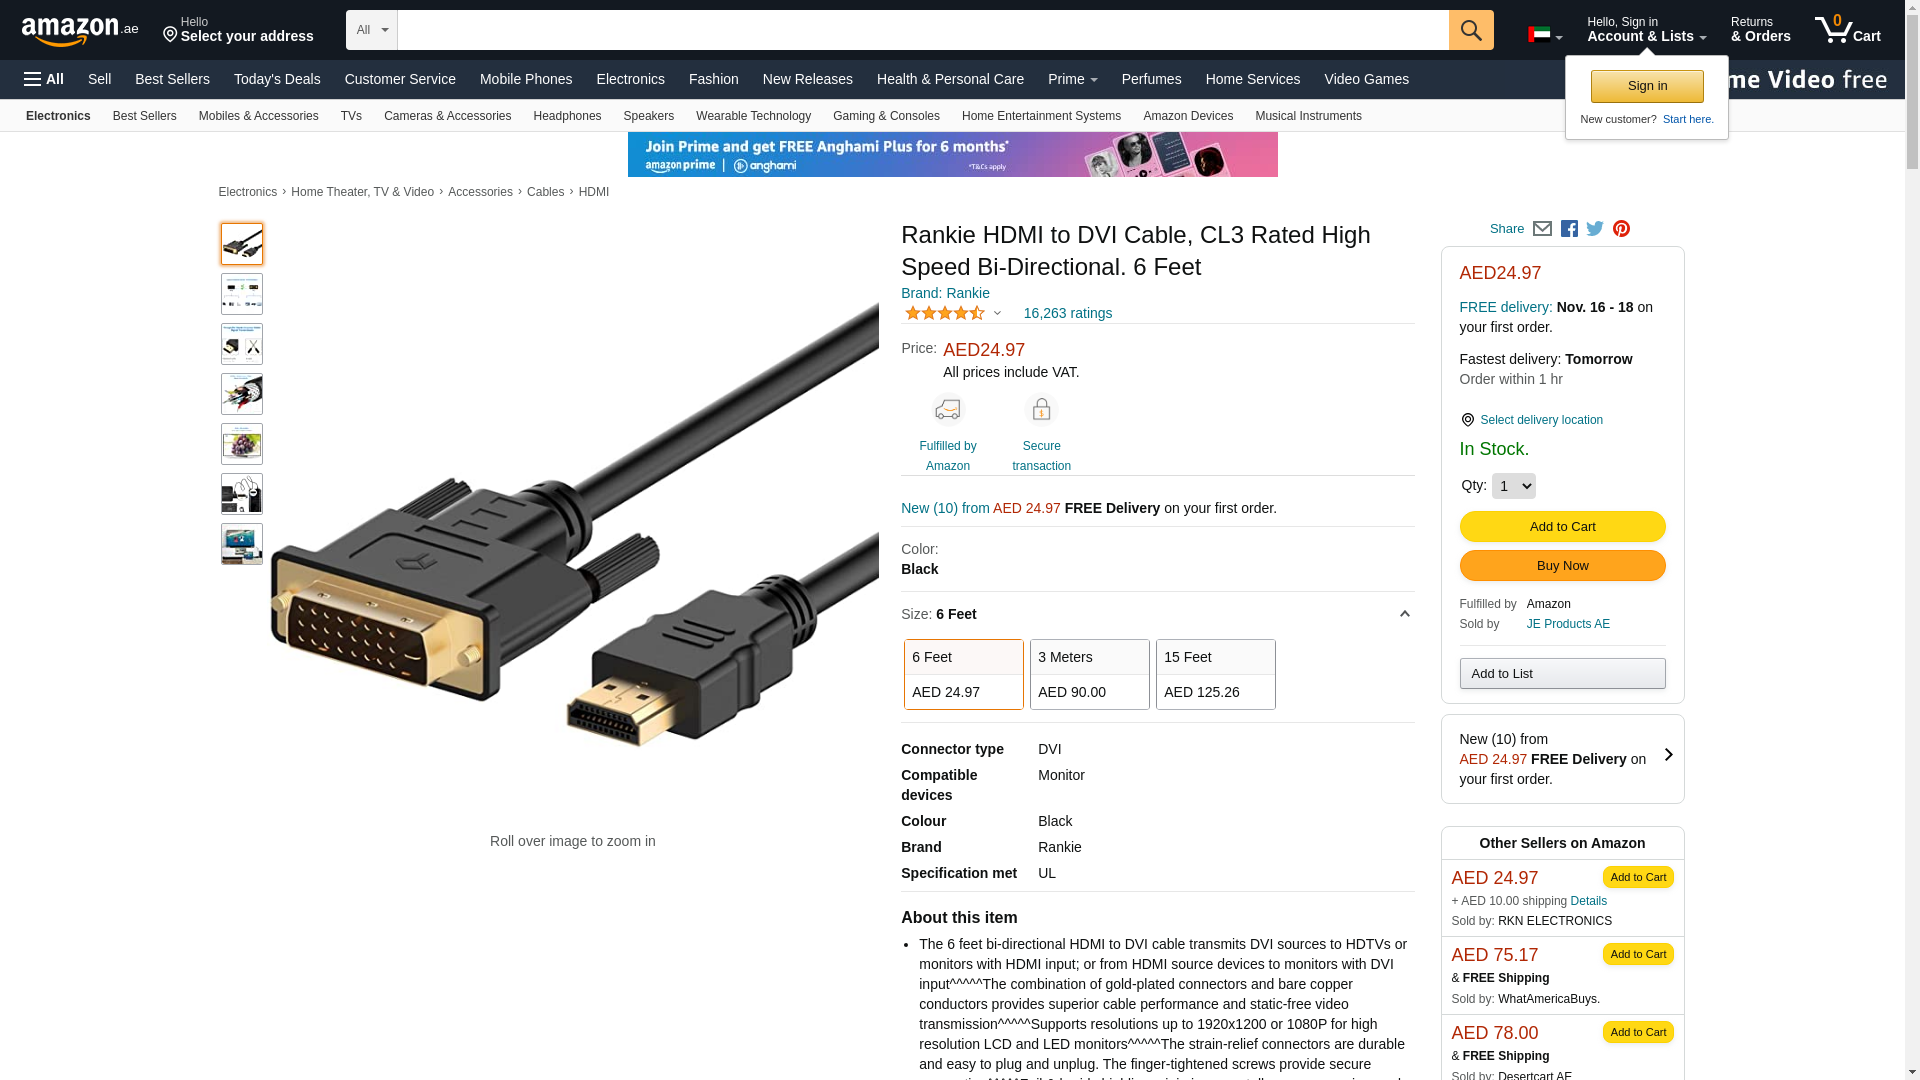Open the country flag language dropdown

pyautogui.click(x=1545, y=35)
